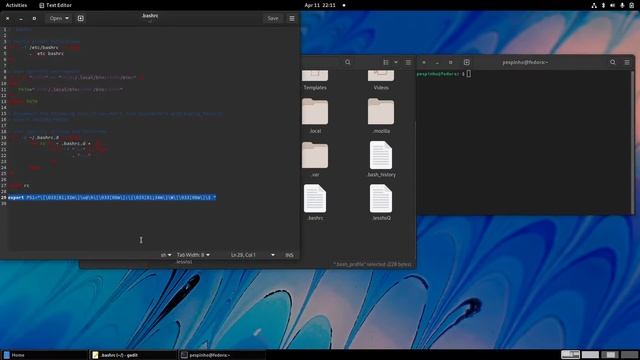
Task: Open the Tab Width dropdown
Action: coord(193,255)
